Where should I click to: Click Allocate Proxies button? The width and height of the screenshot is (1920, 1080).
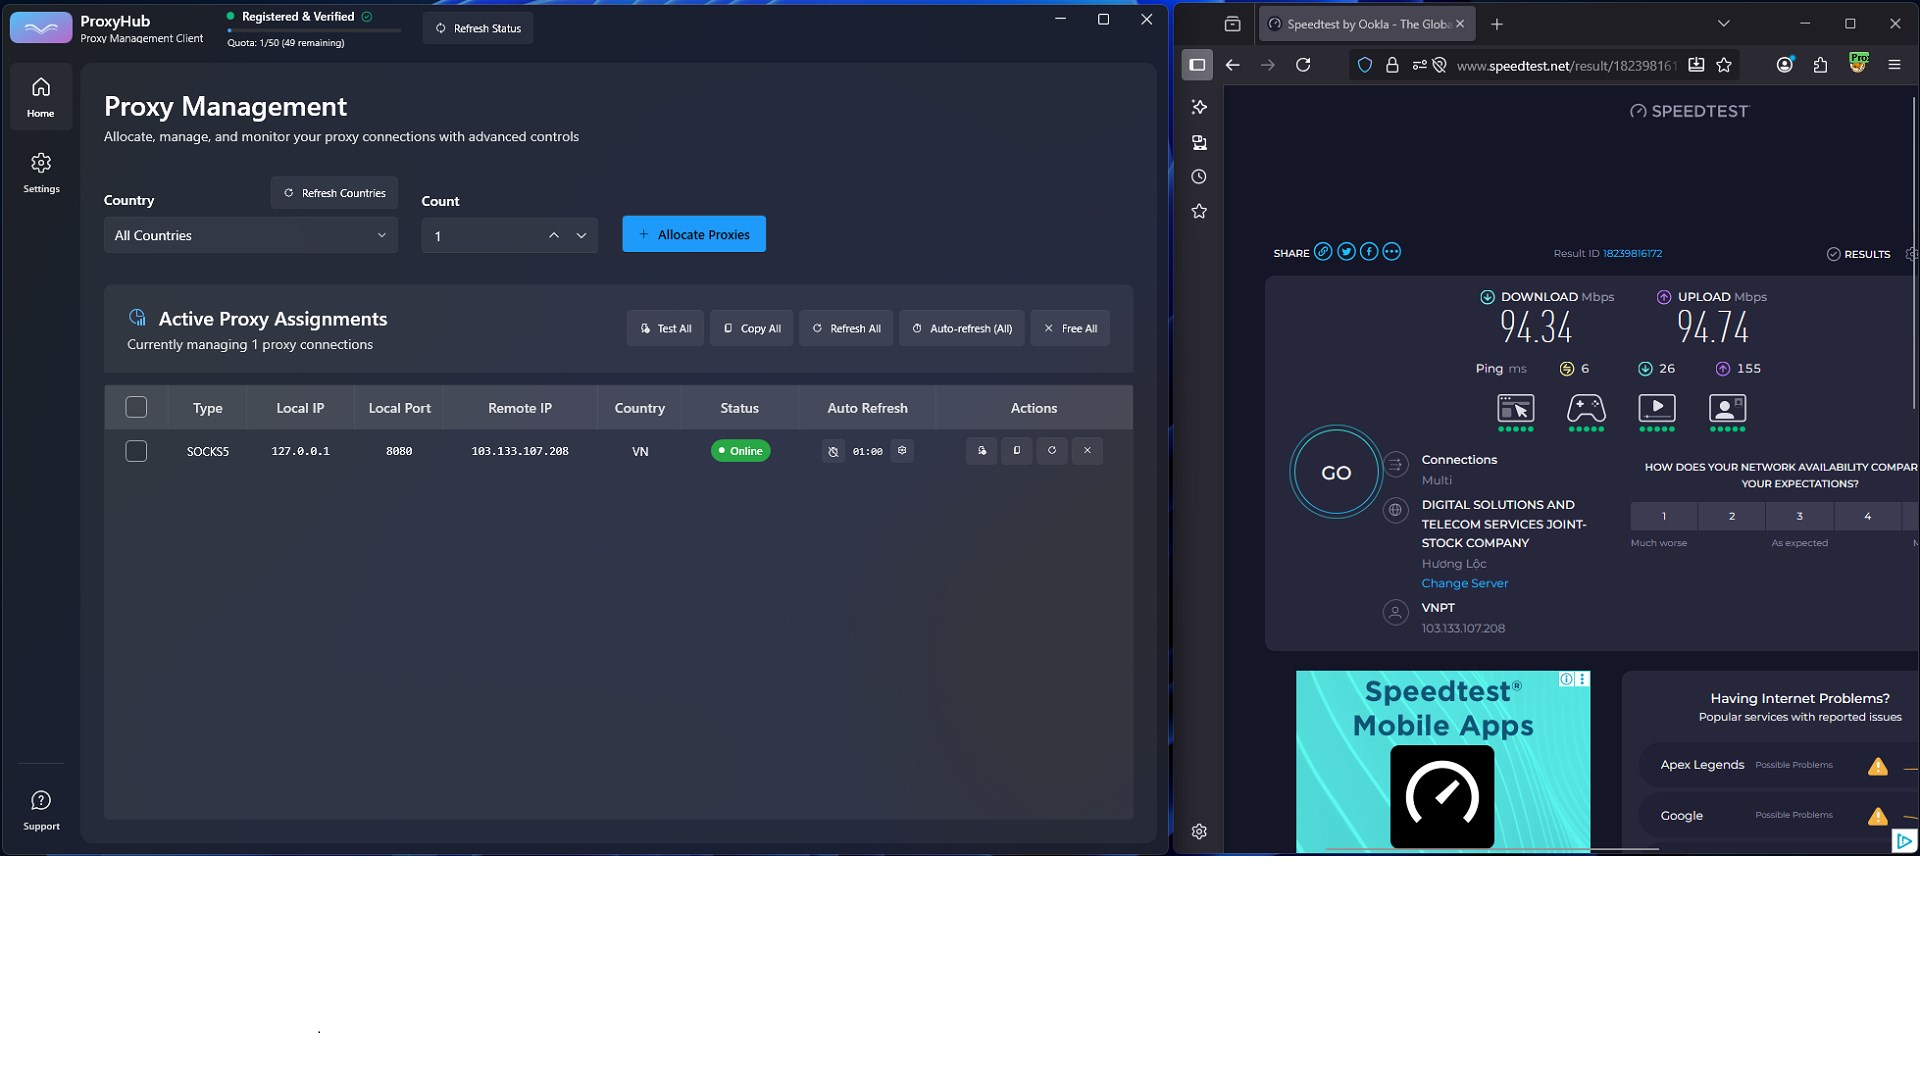pyautogui.click(x=694, y=234)
